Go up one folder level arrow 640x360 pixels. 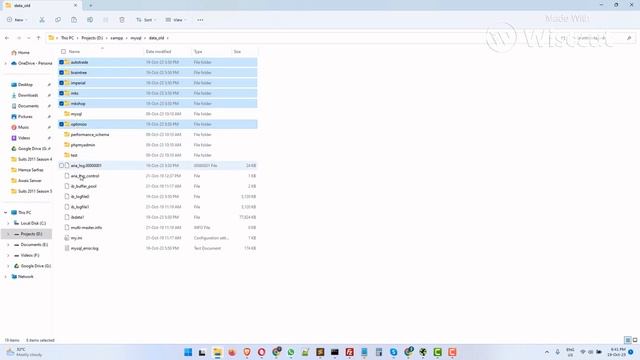click(x=38, y=38)
